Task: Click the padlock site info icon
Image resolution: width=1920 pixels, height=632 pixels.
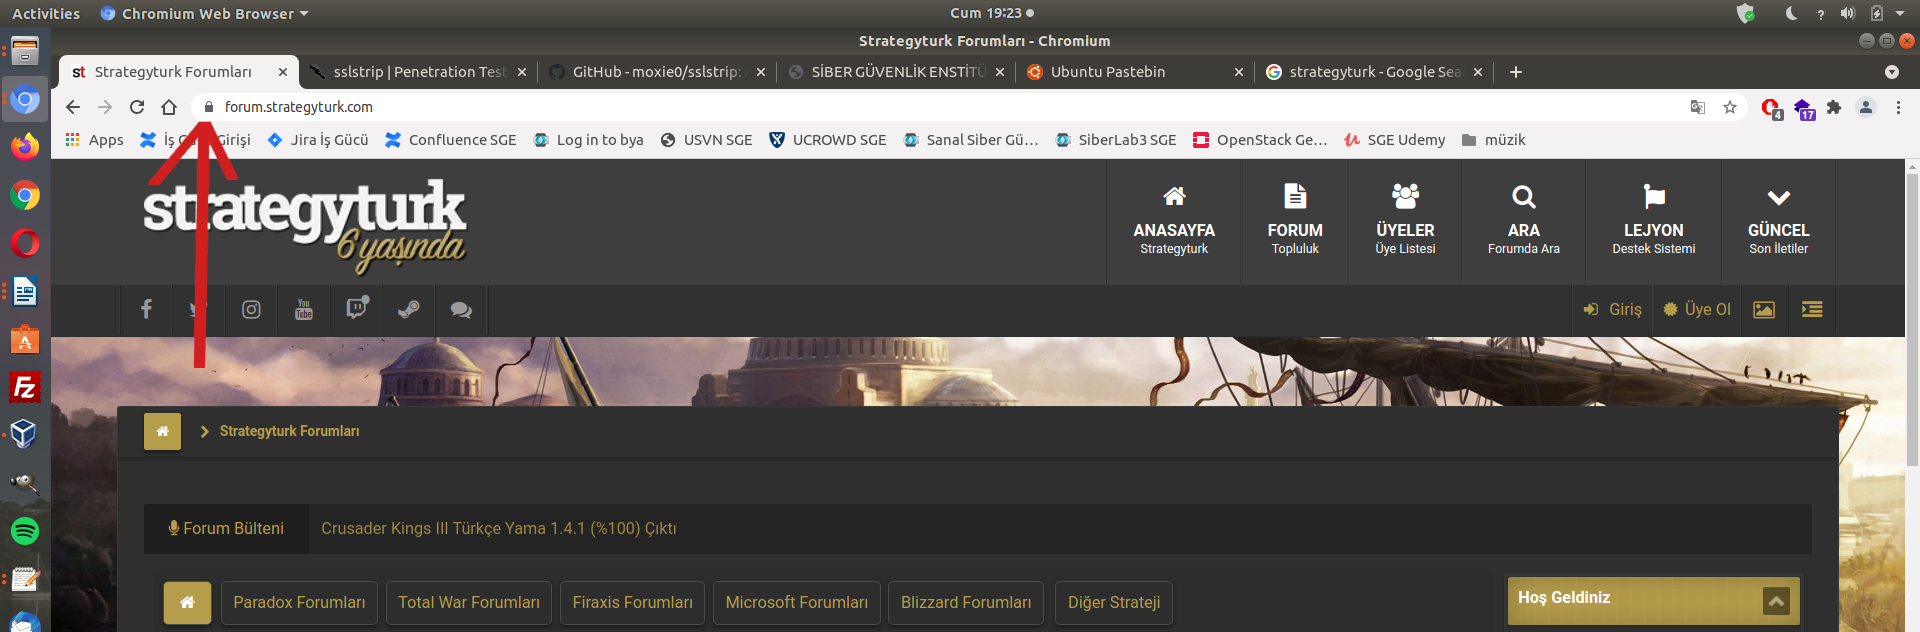Action: tap(209, 107)
